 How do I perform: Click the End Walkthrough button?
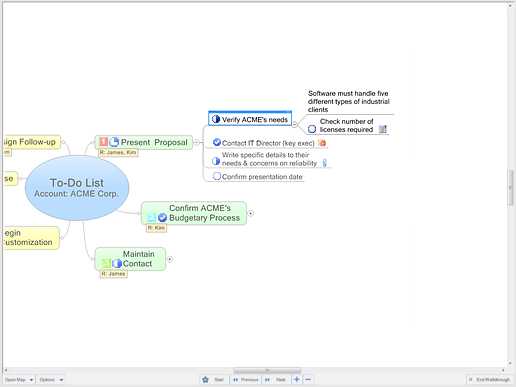coord(489,380)
